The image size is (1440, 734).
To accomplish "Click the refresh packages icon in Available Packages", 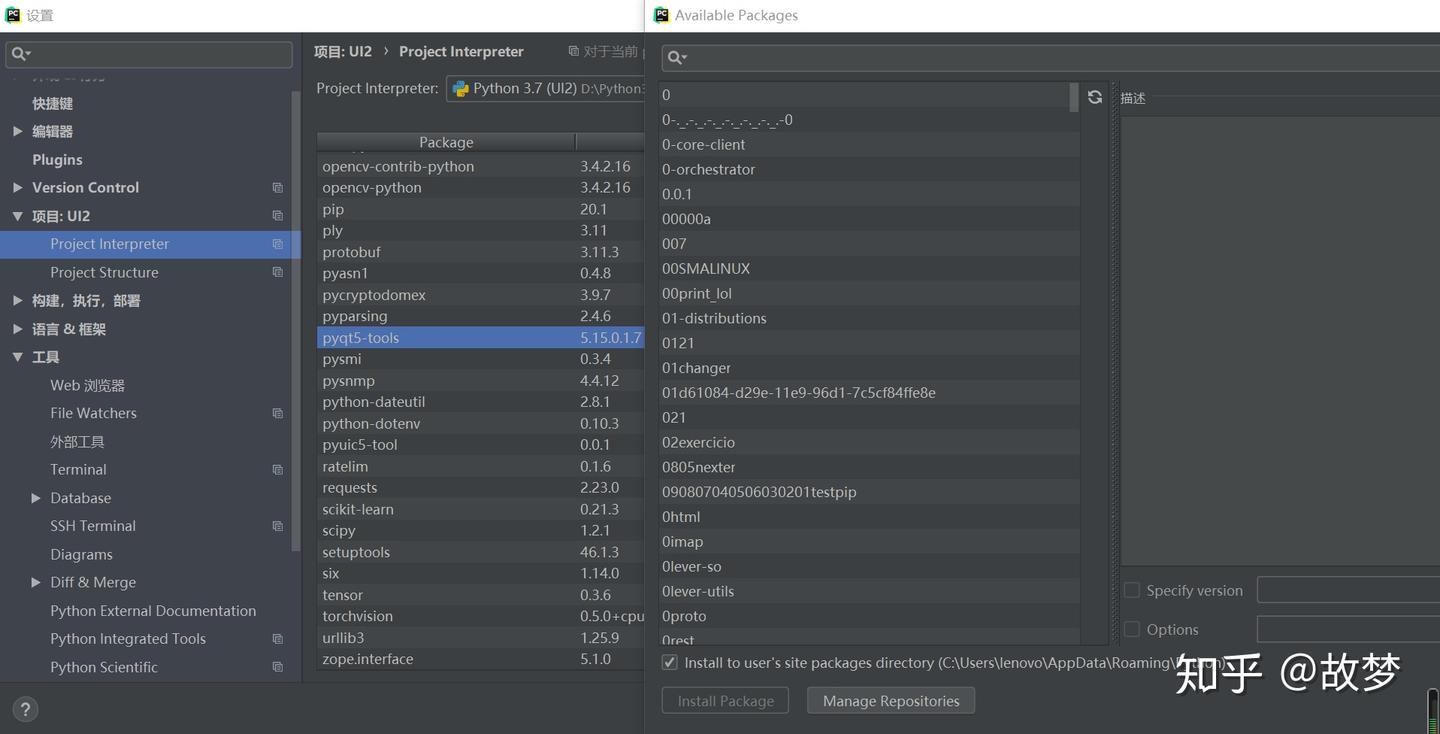I will 1094,96.
